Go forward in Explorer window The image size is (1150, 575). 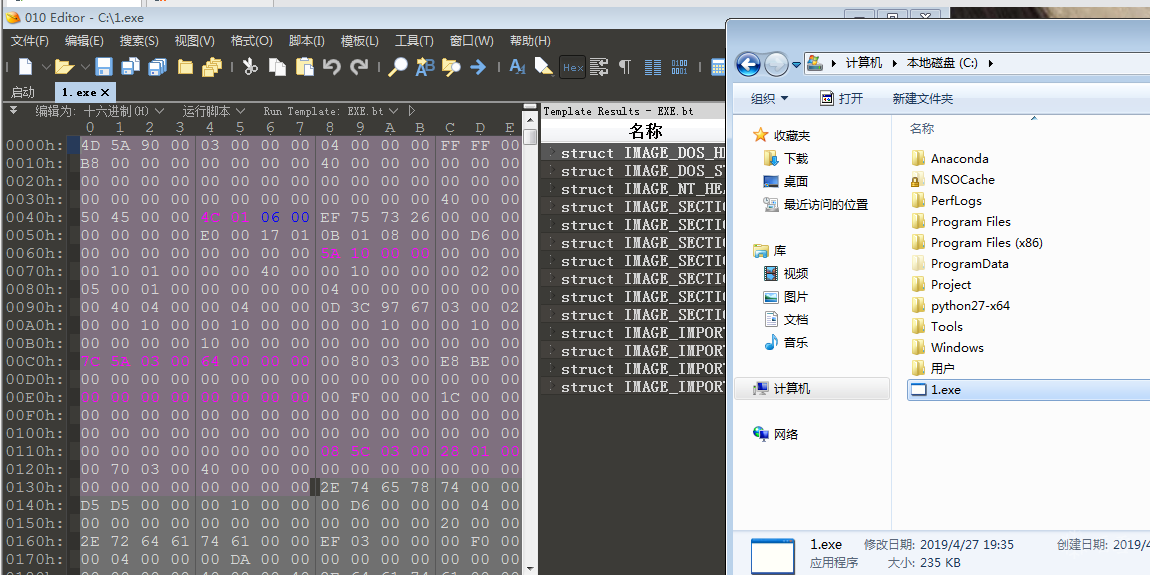pyautogui.click(x=776, y=65)
